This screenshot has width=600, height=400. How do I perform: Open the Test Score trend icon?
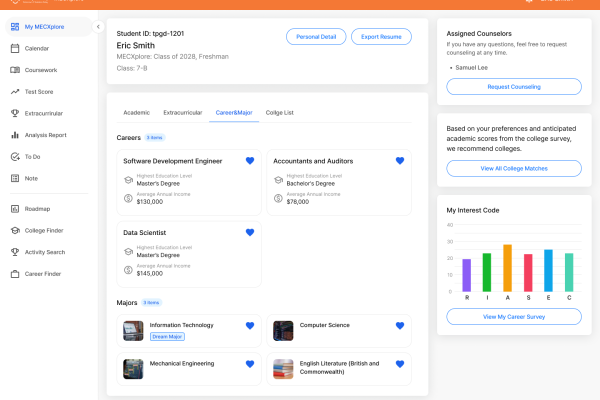pos(15,91)
